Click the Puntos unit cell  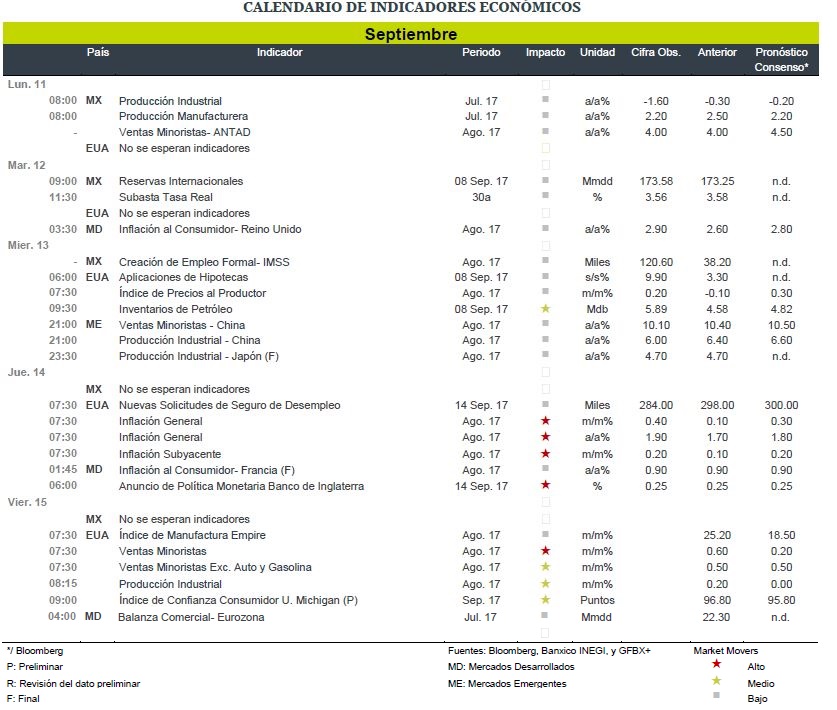point(597,601)
